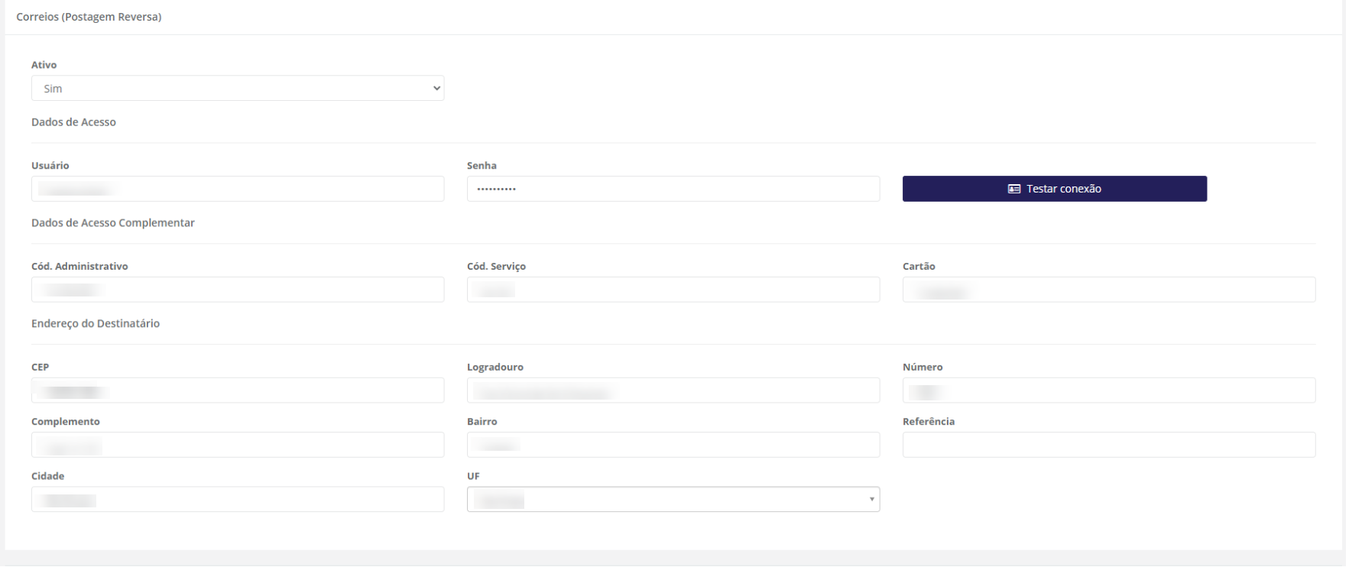The height and width of the screenshot is (567, 1349).
Task: Click the Endereço do Destinatário heading
Action: click(x=96, y=324)
